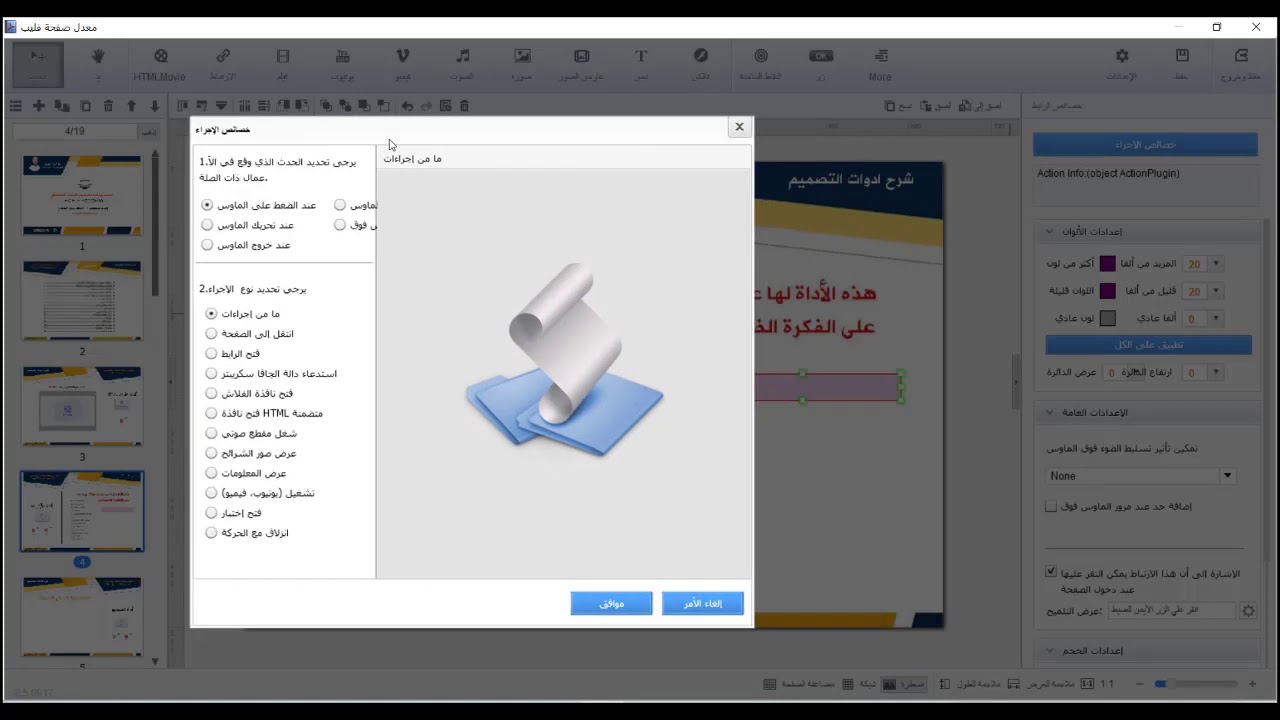The image size is (1280, 720).
Task: Insert a hotspot target element
Action: click(x=760, y=63)
